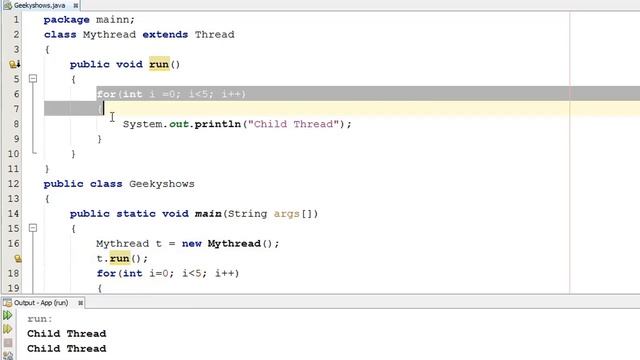The image size is (640, 360).
Task: Click the Stop icon in Output panel
Action: 8,343
